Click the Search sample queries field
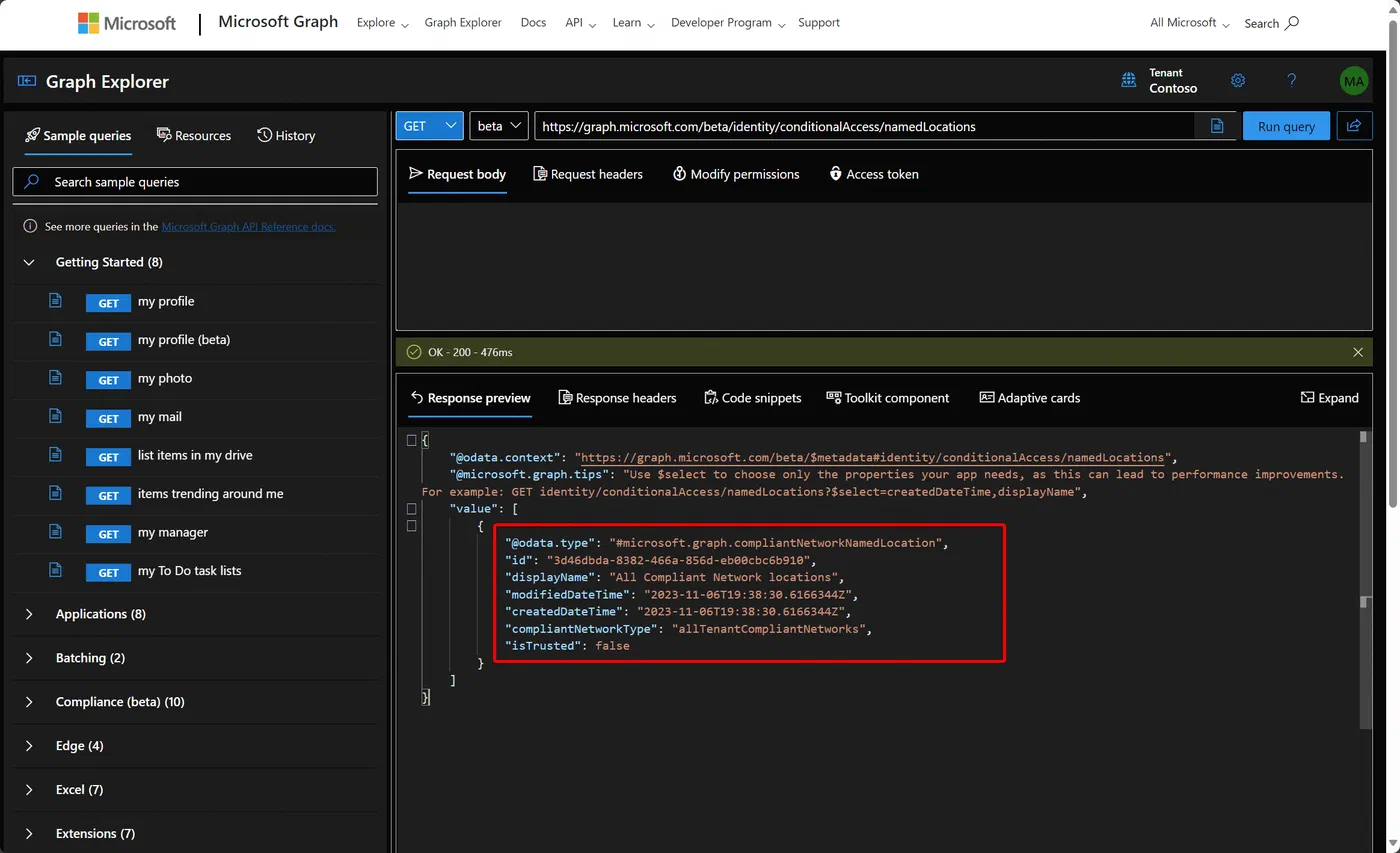The image size is (1400, 853). pyautogui.click(x=195, y=182)
